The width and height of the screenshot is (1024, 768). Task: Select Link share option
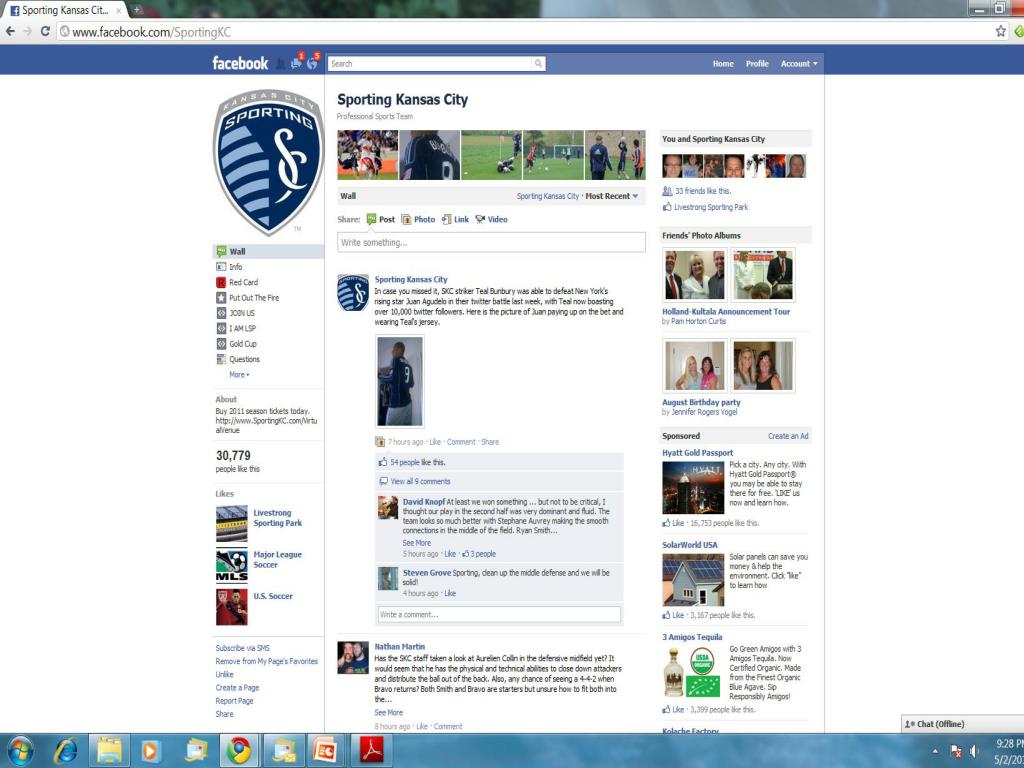[455, 219]
